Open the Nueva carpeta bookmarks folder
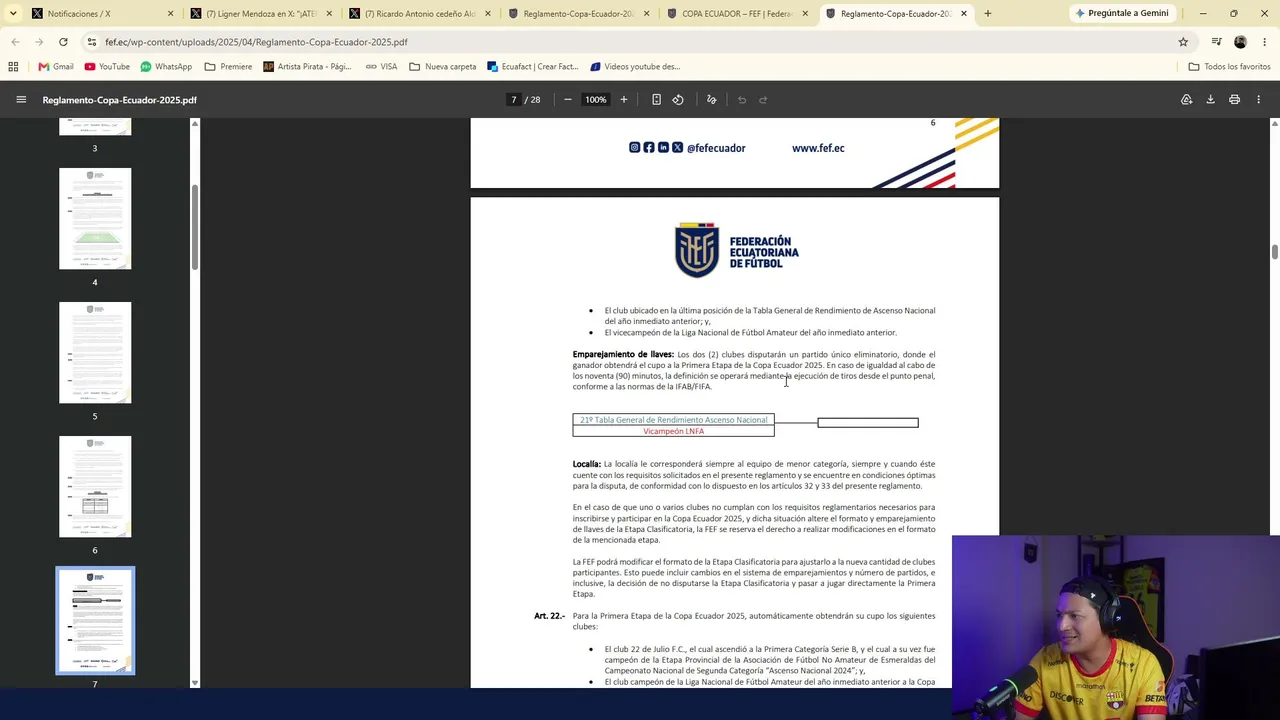The image size is (1280, 720). 443,67
